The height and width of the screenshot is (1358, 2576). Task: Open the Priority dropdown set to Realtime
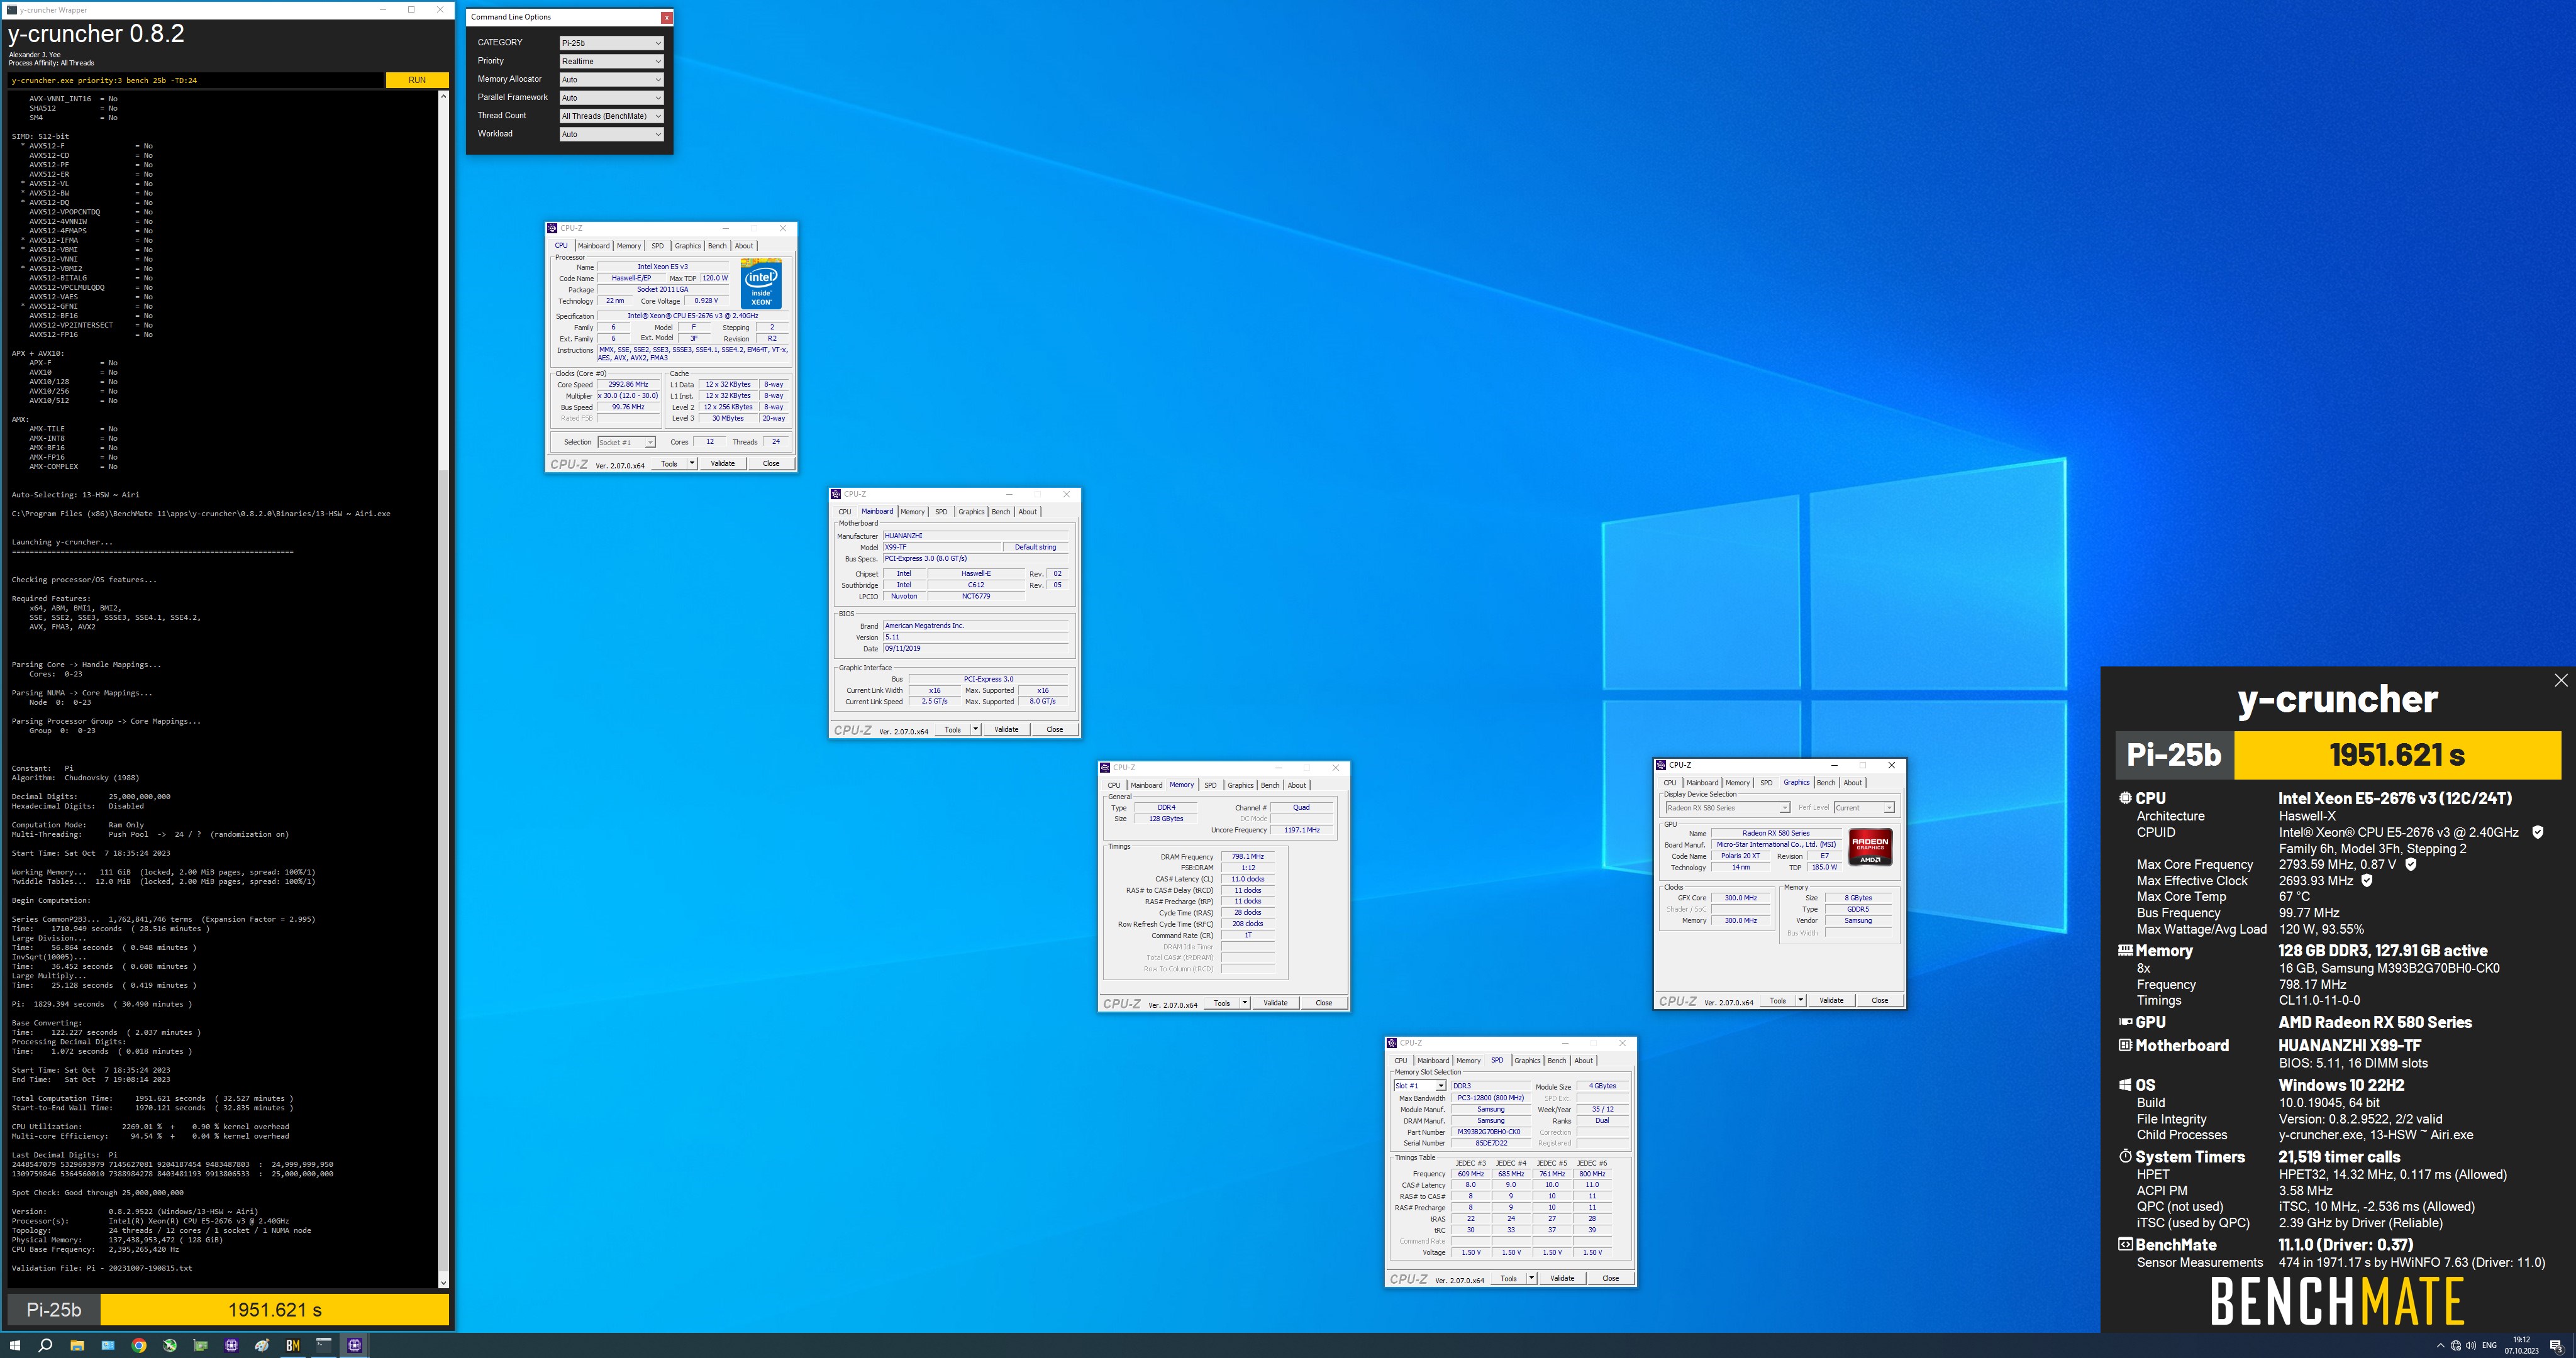(611, 61)
